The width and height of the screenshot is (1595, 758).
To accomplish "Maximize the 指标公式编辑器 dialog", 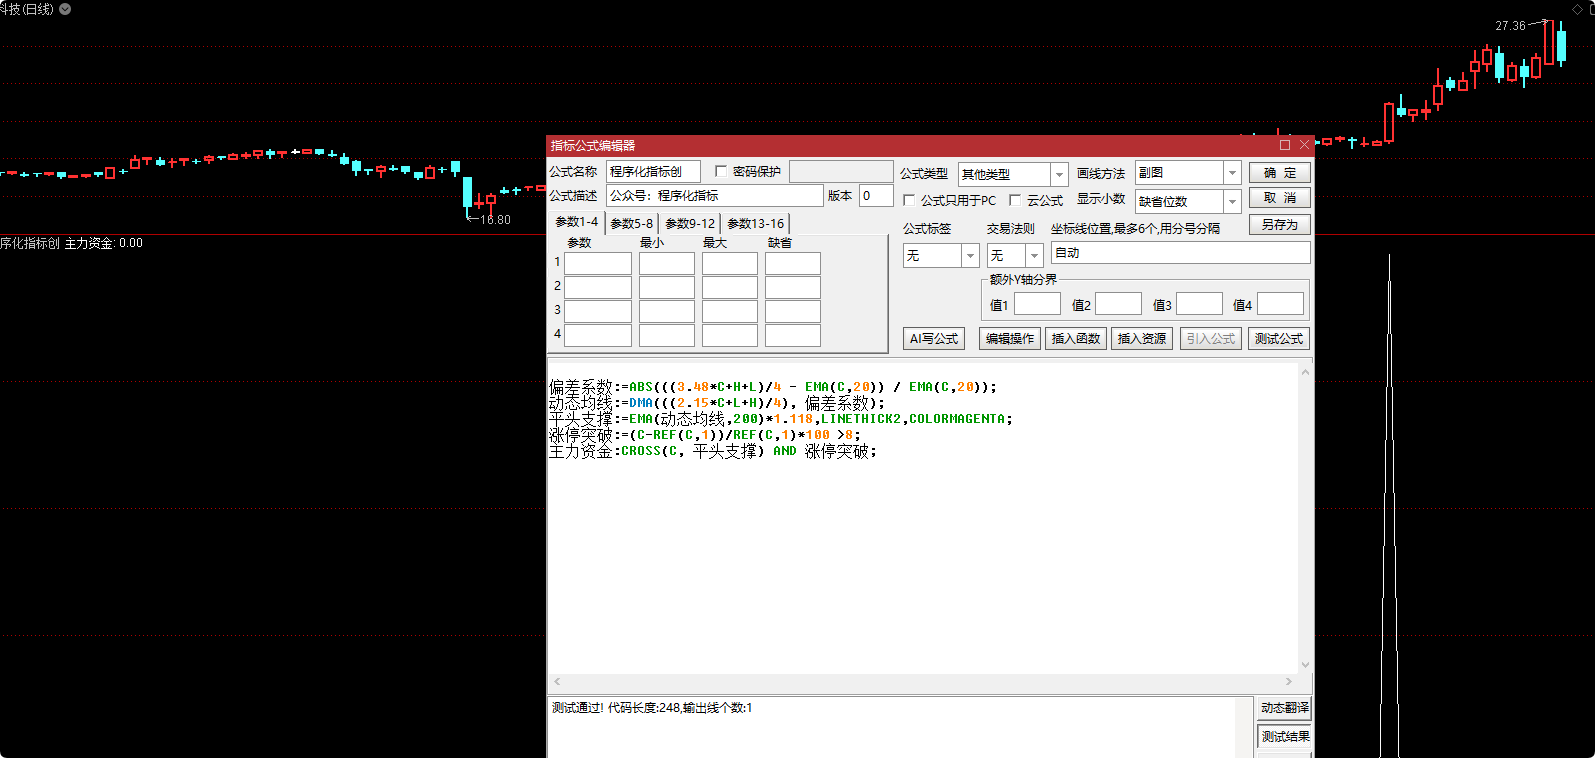I will coord(1285,145).
